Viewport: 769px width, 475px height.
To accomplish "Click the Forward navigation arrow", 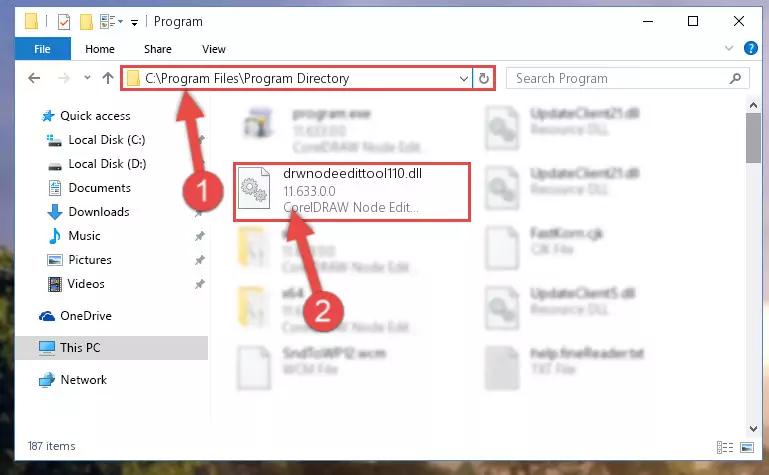I will pos(64,78).
